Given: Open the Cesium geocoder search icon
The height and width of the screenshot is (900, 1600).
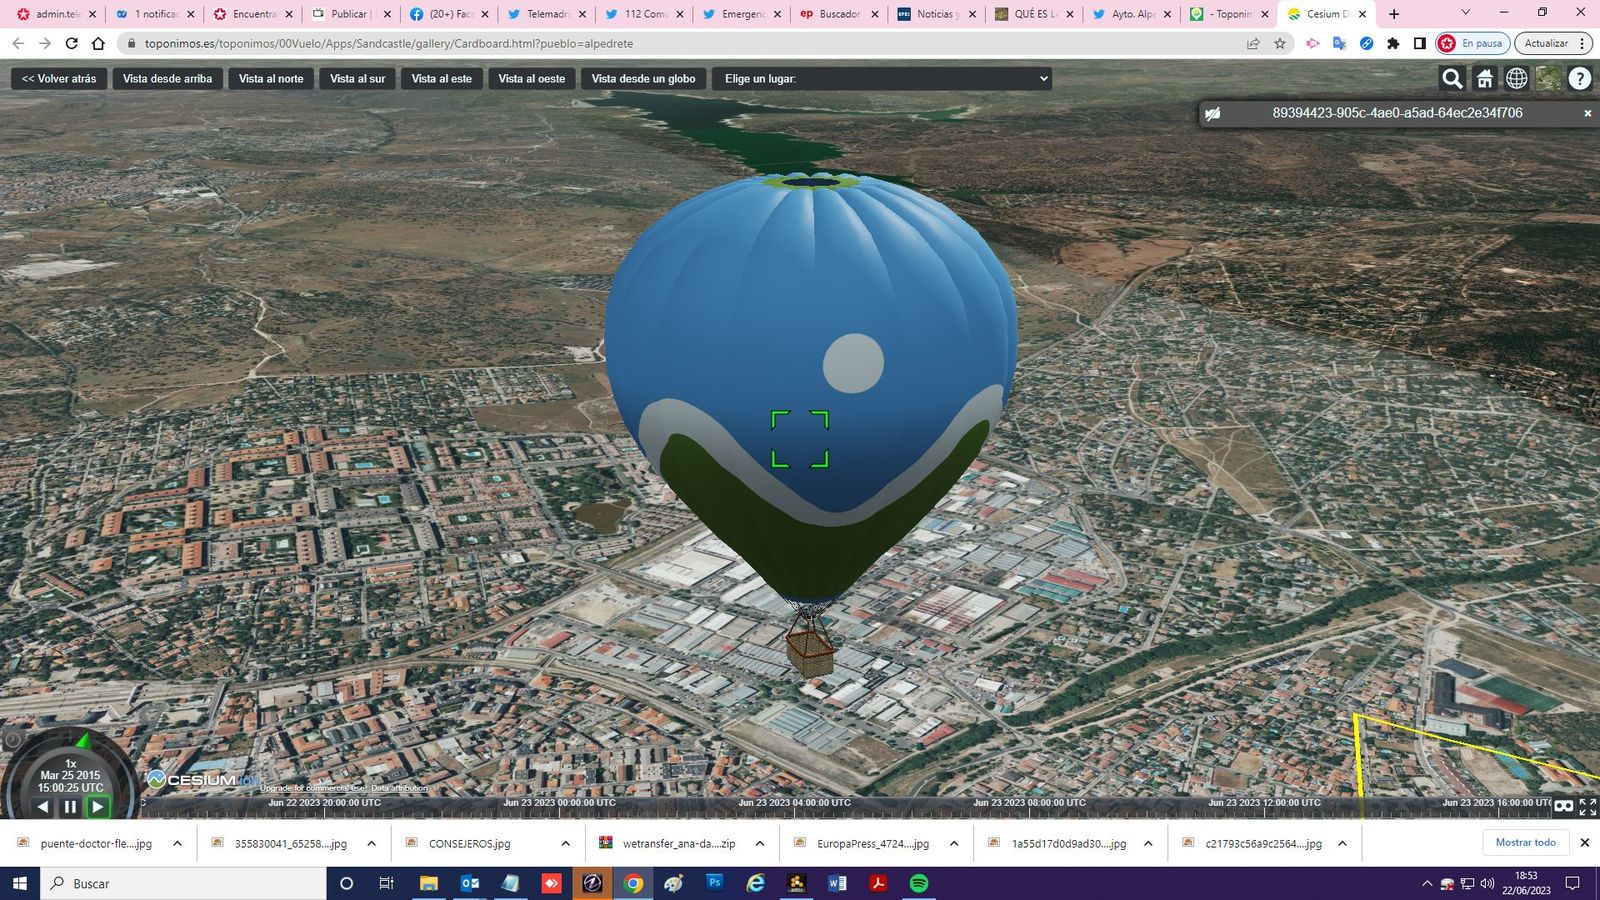Looking at the screenshot, I should click(1452, 78).
